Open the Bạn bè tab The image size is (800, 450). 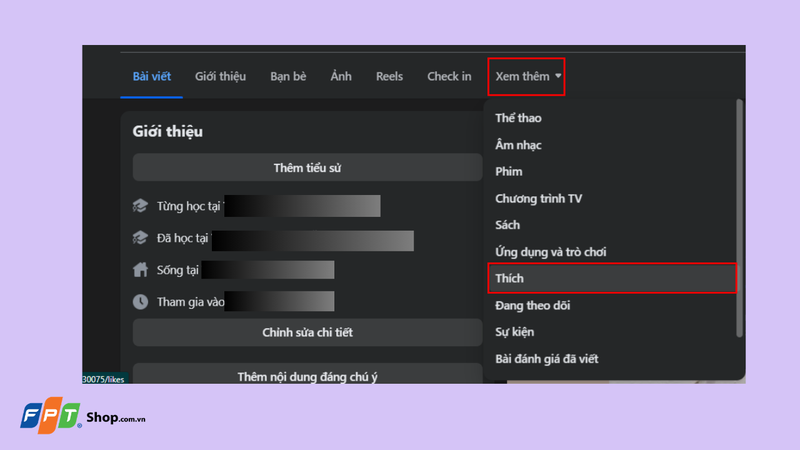pyautogui.click(x=288, y=77)
